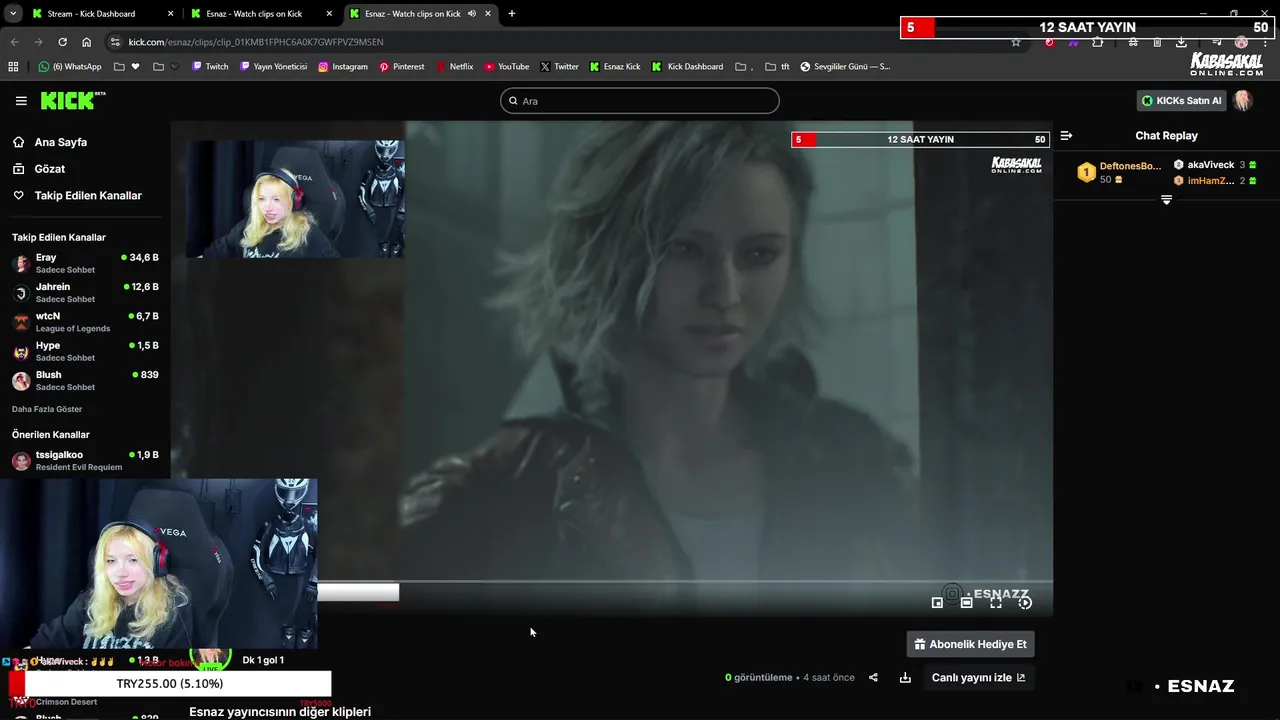
Task: Expand Daha Fazla Göster
Action: click(47, 409)
